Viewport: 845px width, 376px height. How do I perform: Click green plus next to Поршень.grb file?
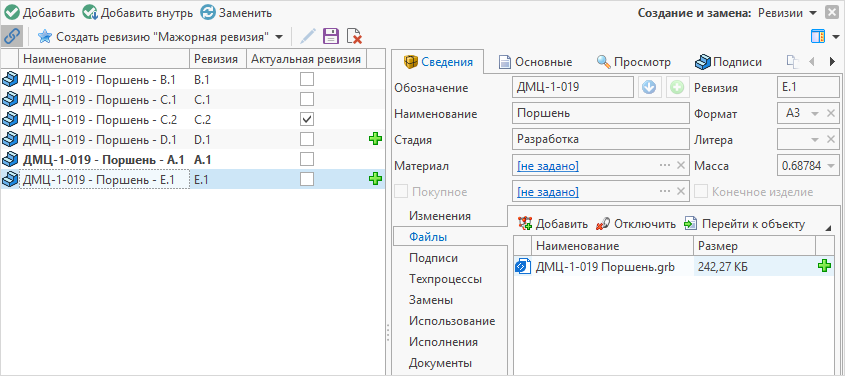(x=825, y=266)
